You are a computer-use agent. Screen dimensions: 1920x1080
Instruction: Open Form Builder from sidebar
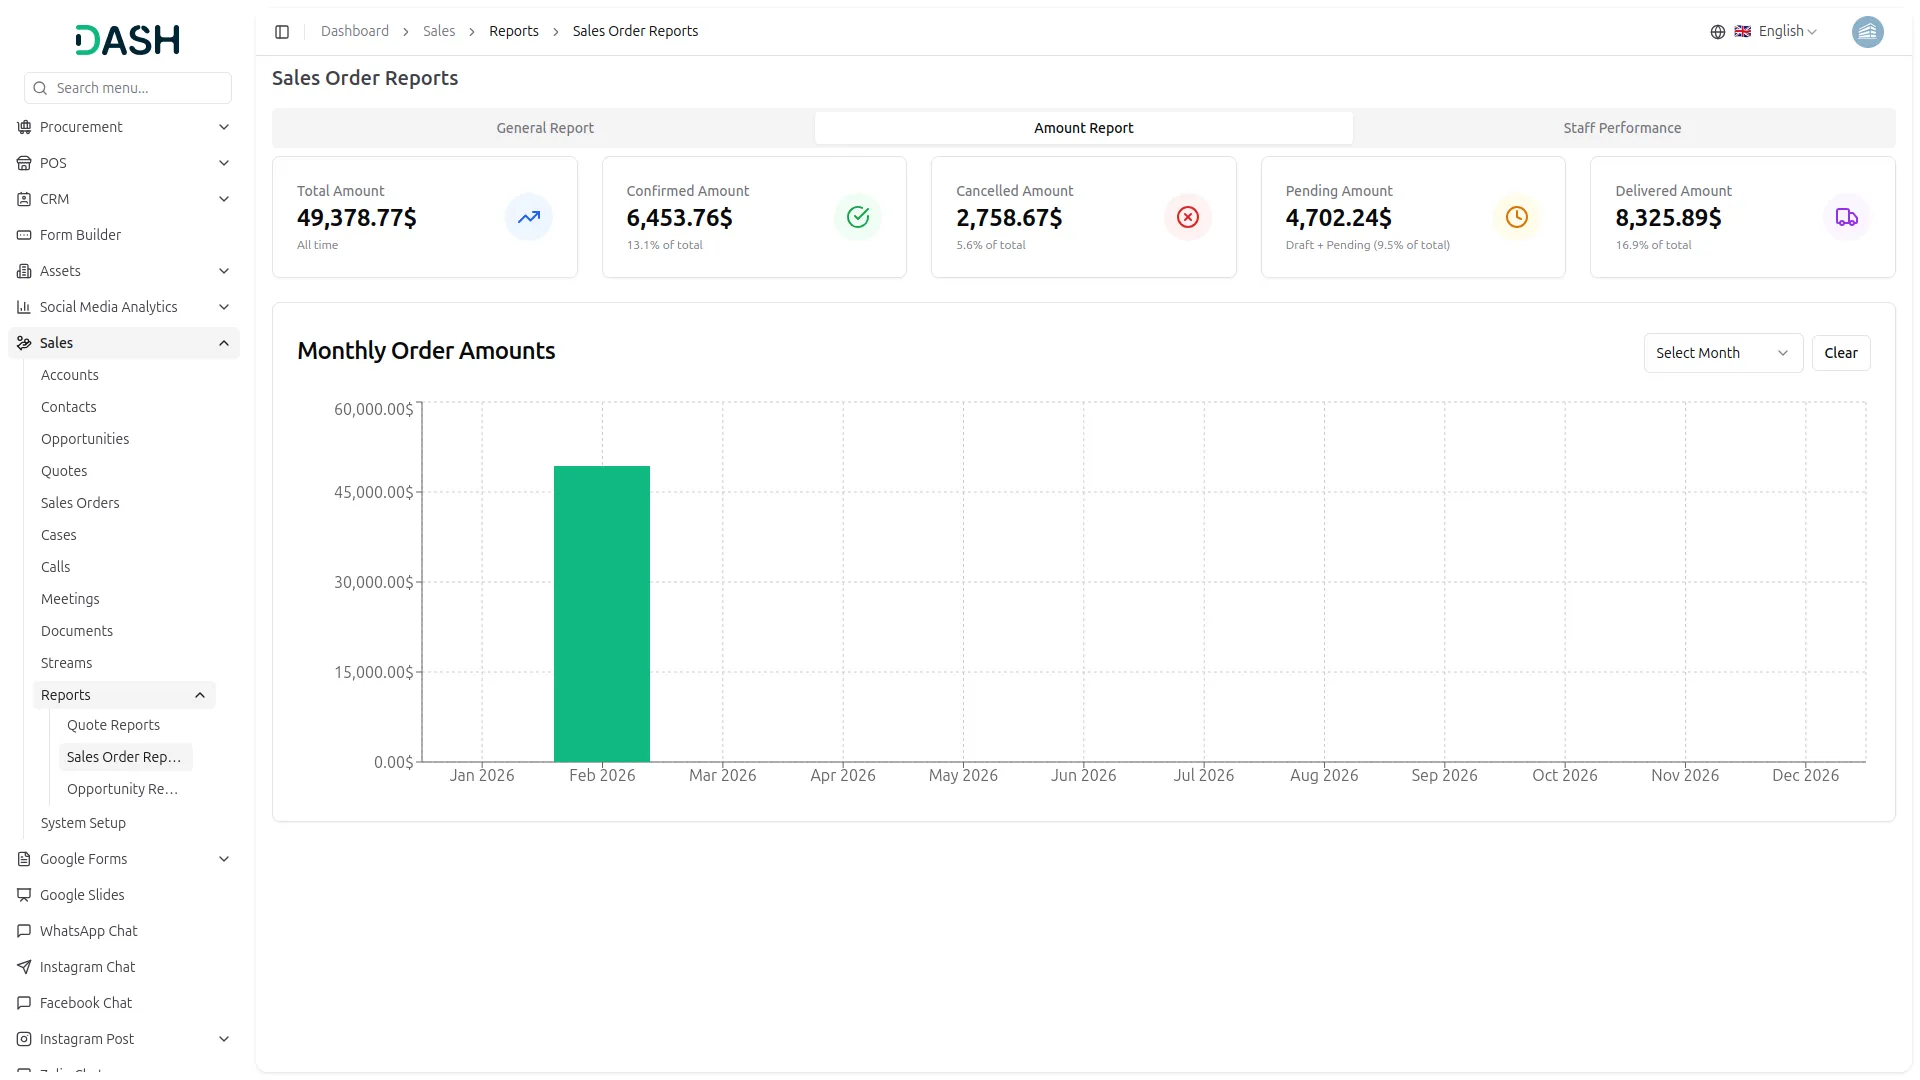tap(80, 235)
